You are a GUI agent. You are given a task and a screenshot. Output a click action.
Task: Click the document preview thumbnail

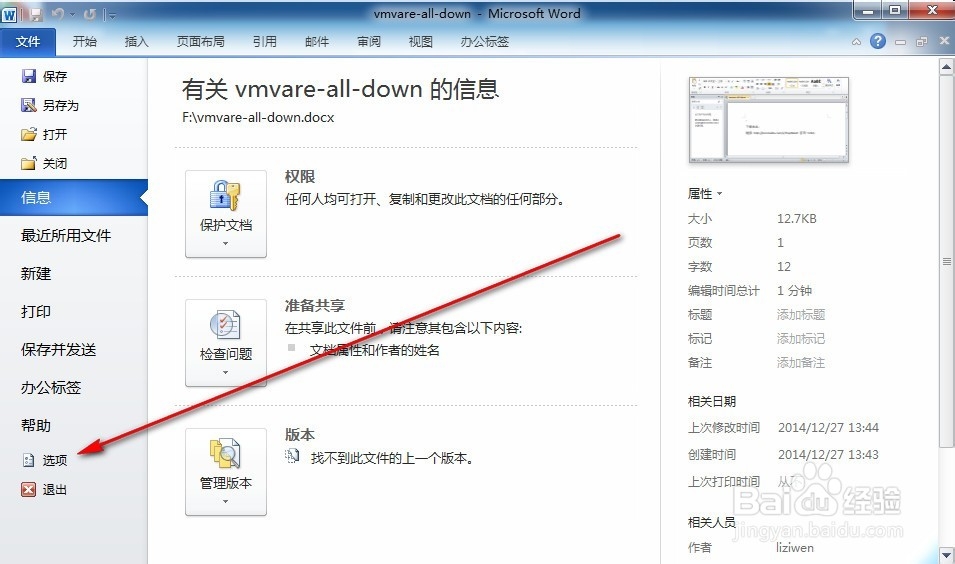(x=769, y=120)
